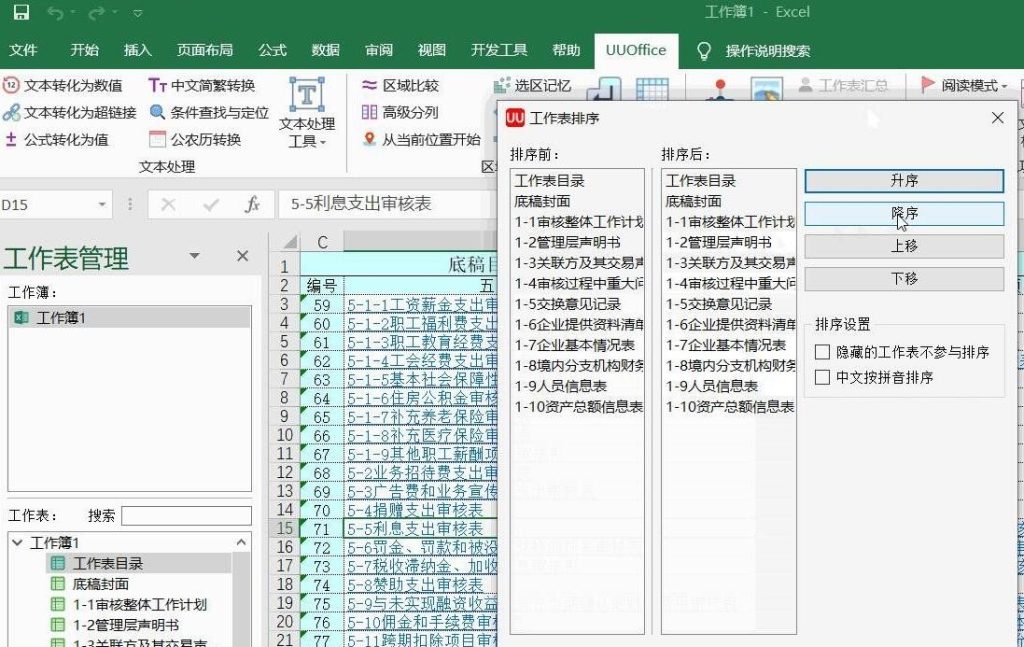Select 底稿封面 in the 排序后 list
1024x647 pixels.
pyautogui.click(x=729, y=201)
